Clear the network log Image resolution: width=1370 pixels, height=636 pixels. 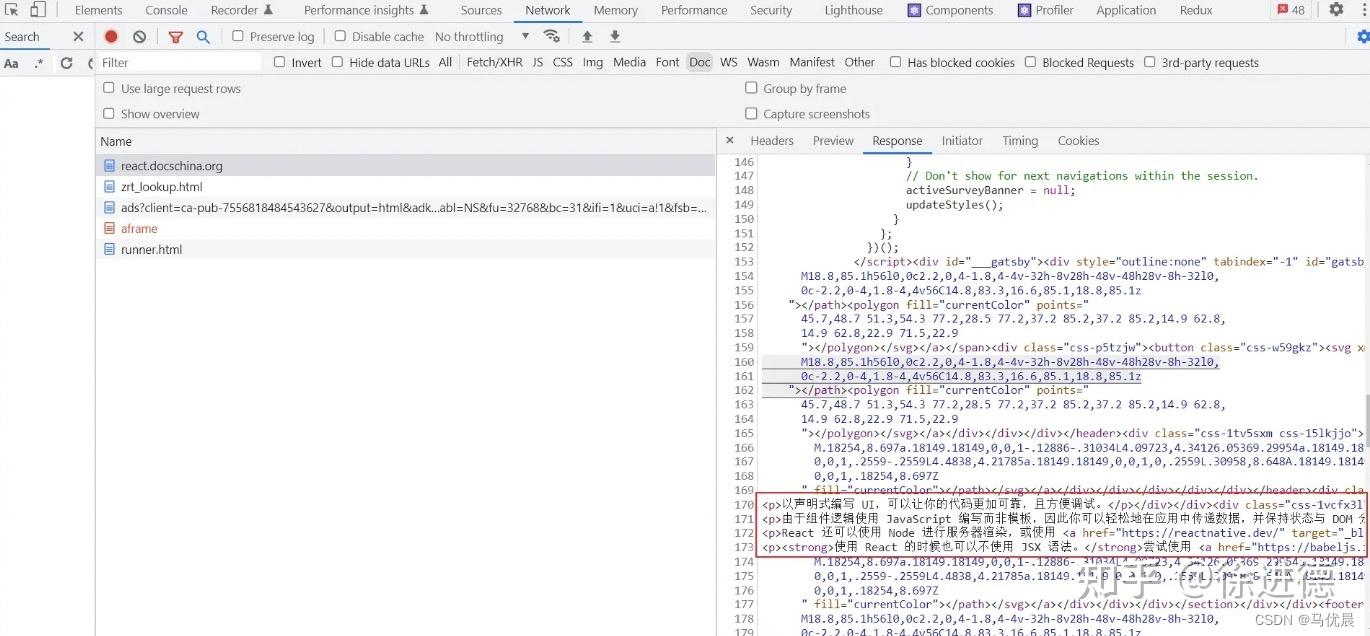tap(139, 37)
